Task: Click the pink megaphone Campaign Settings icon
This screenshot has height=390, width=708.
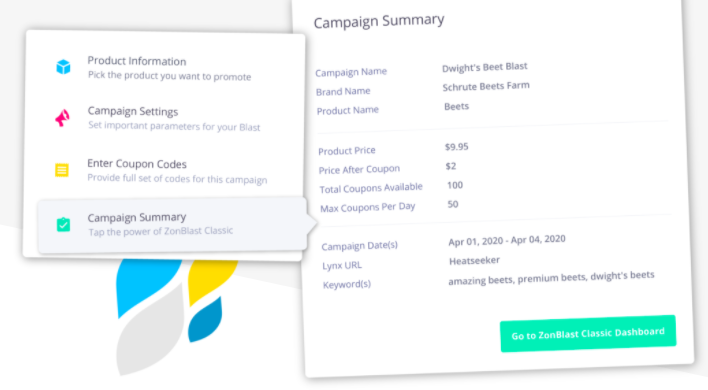Action: 62,118
